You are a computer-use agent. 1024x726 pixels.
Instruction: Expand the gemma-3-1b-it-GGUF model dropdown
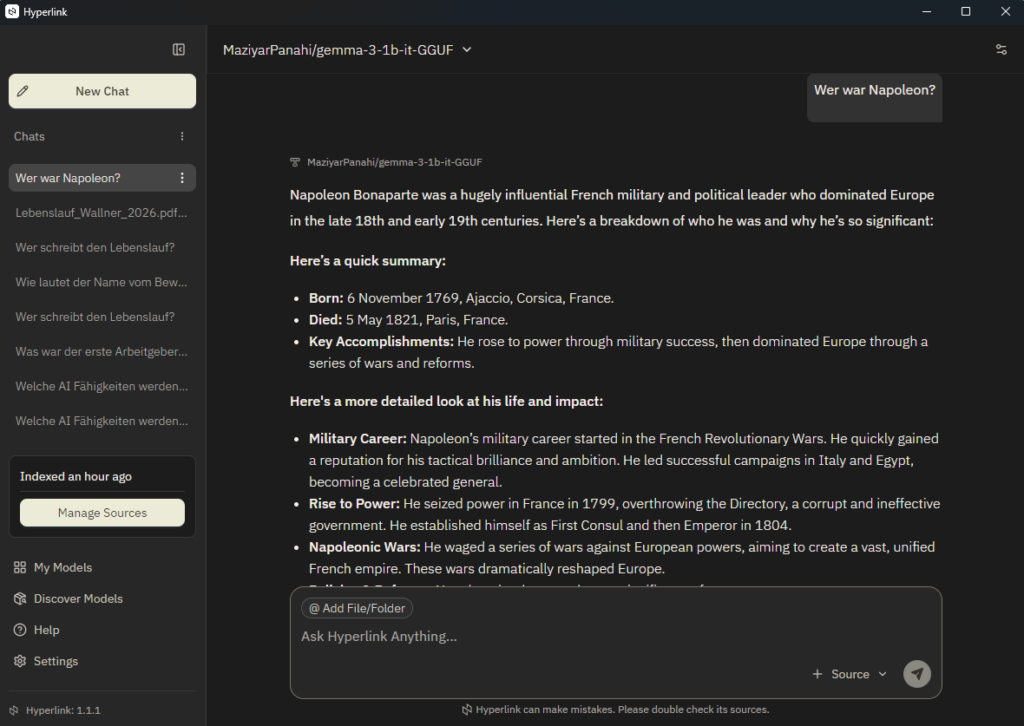pyautogui.click(x=467, y=50)
